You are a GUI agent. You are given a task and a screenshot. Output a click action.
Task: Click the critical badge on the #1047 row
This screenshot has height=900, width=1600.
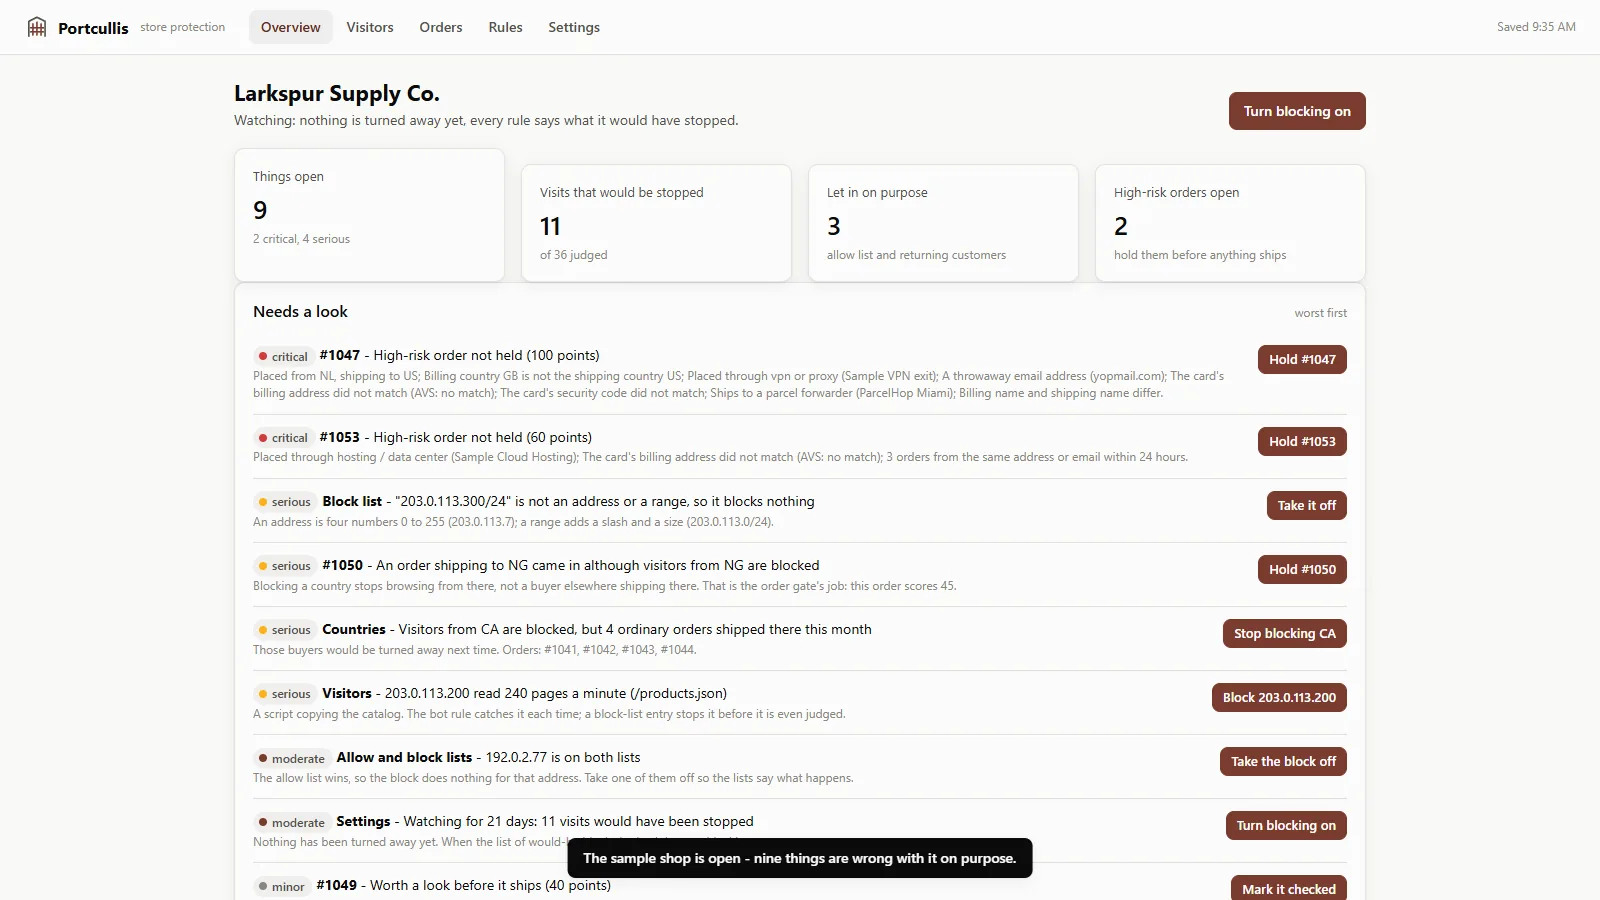pyautogui.click(x=283, y=356)
